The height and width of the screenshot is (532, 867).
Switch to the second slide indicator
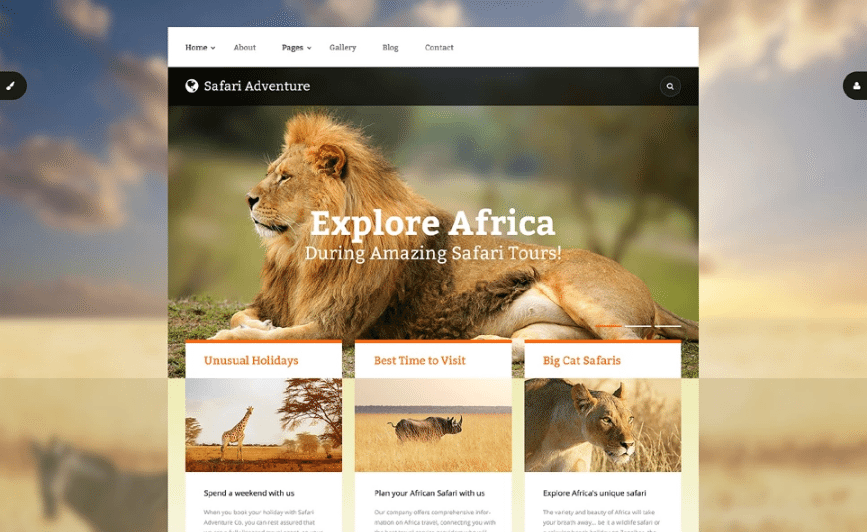click(638, 326)
